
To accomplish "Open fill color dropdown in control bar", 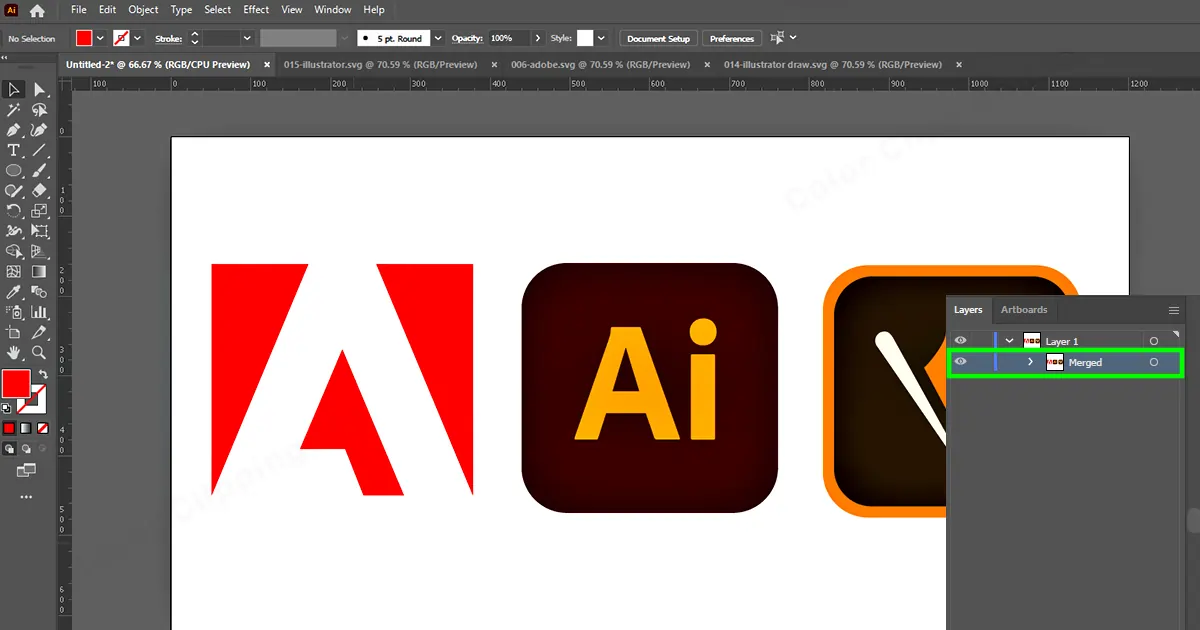I will pyautogui.click(x=101, y=38).
